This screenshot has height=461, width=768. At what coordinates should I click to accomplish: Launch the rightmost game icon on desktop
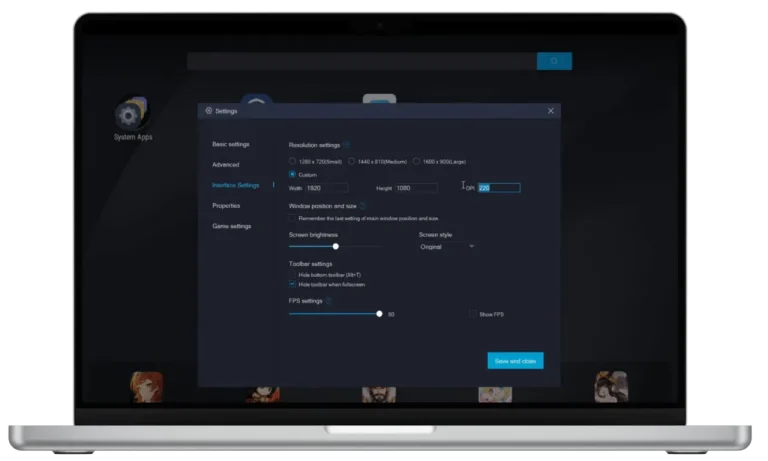(x=611, y=387)
